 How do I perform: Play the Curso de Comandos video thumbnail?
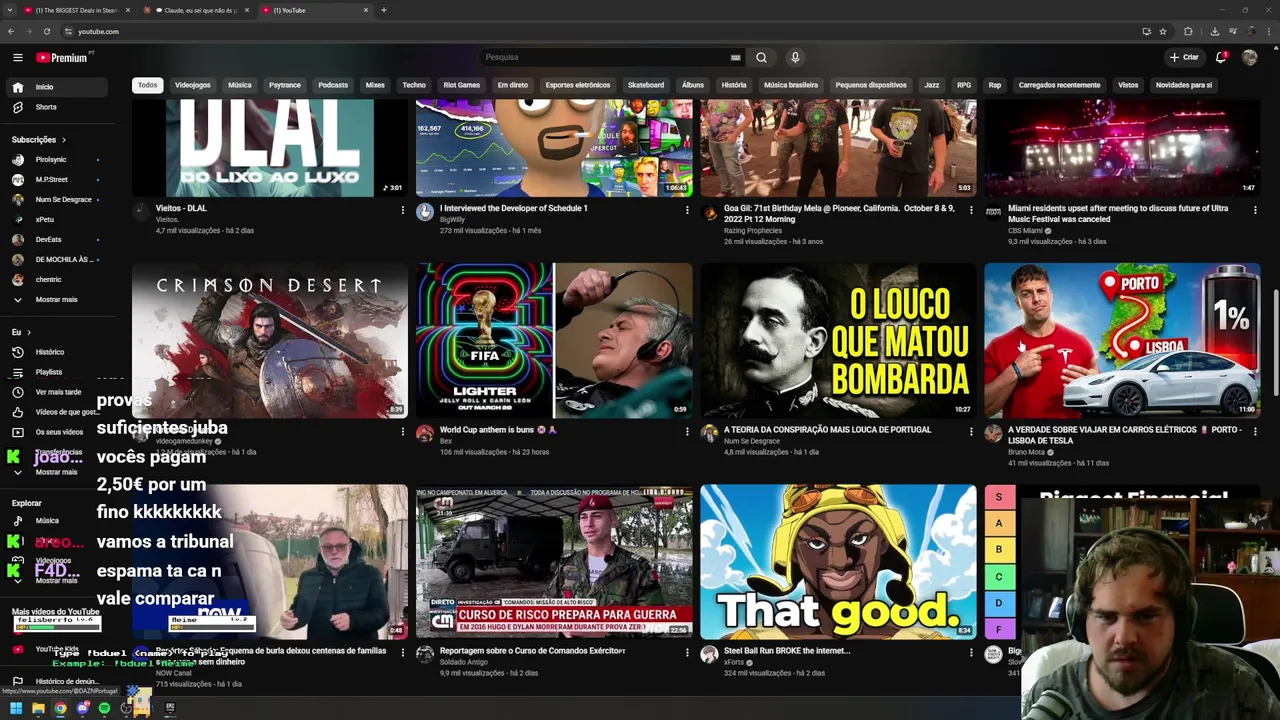click(554, 562)
